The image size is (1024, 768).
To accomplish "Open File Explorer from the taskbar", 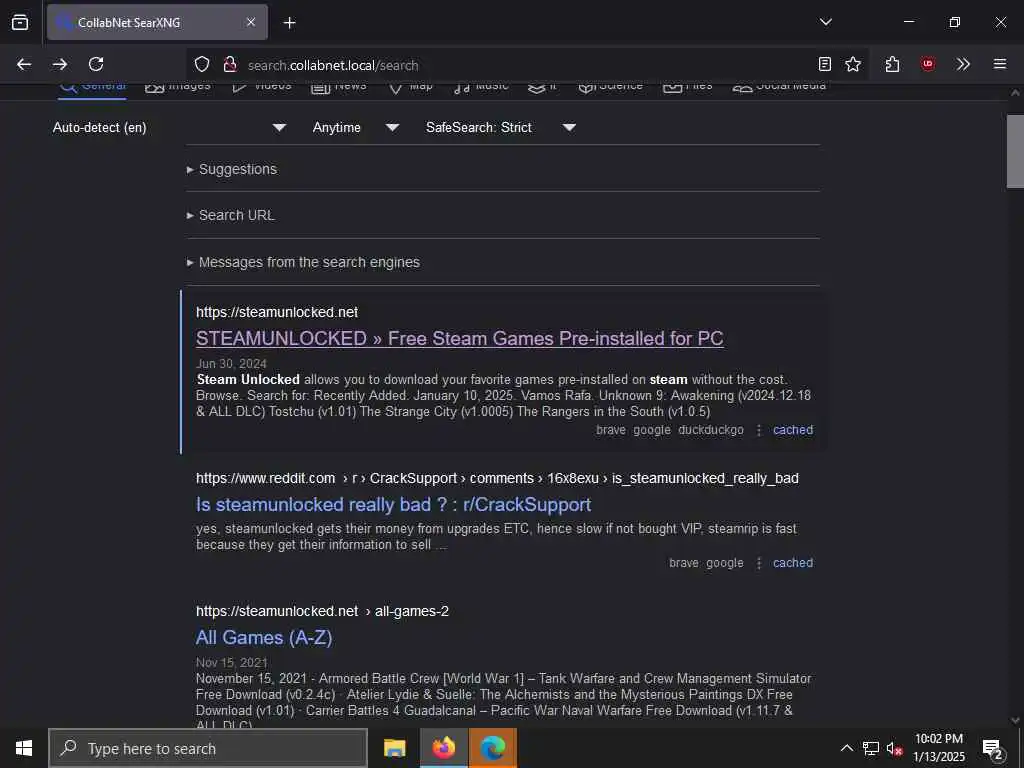I will [x=394, y=748].
